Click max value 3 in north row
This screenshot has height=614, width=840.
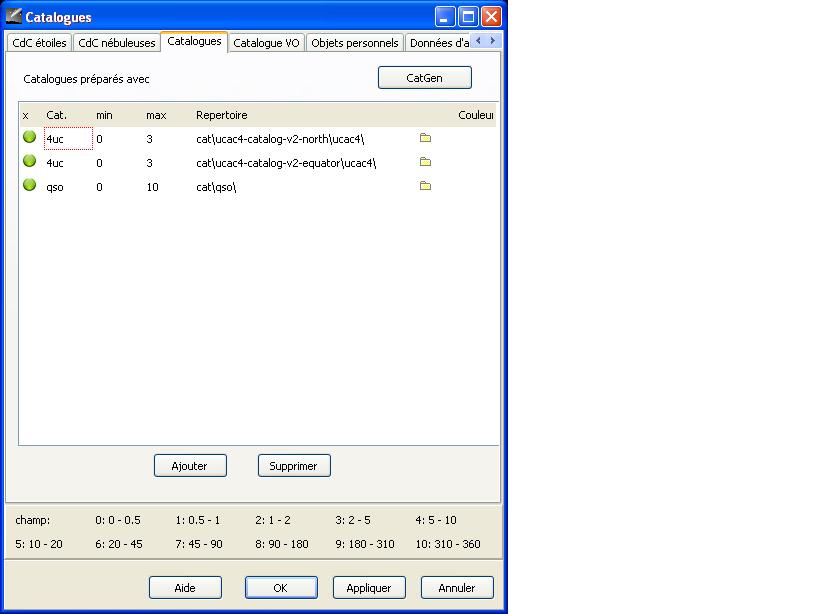coord(149,139)
